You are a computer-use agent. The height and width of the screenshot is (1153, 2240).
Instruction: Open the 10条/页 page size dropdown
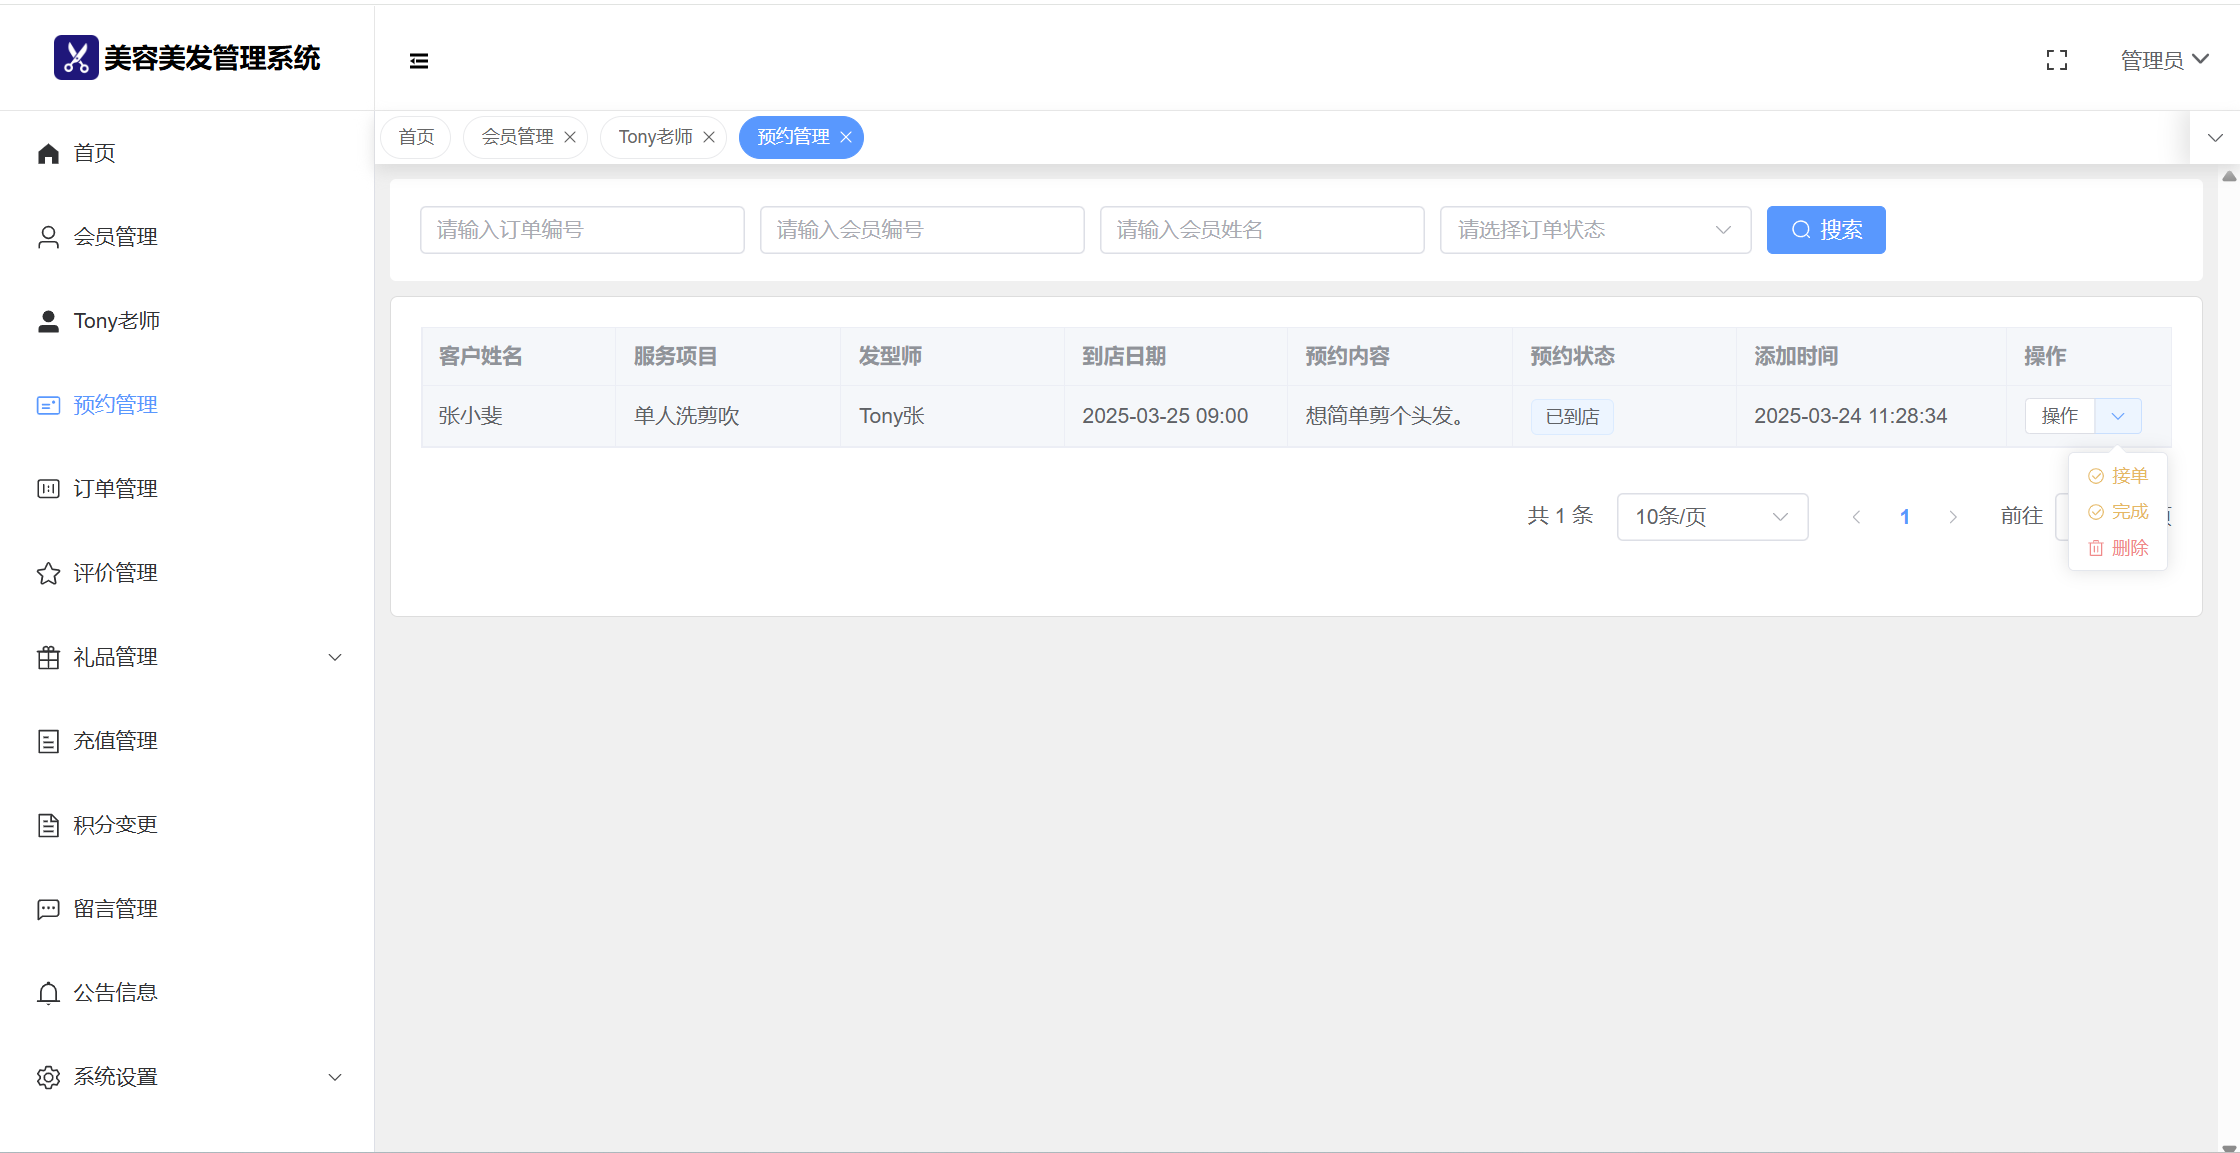click(1711, 517)
